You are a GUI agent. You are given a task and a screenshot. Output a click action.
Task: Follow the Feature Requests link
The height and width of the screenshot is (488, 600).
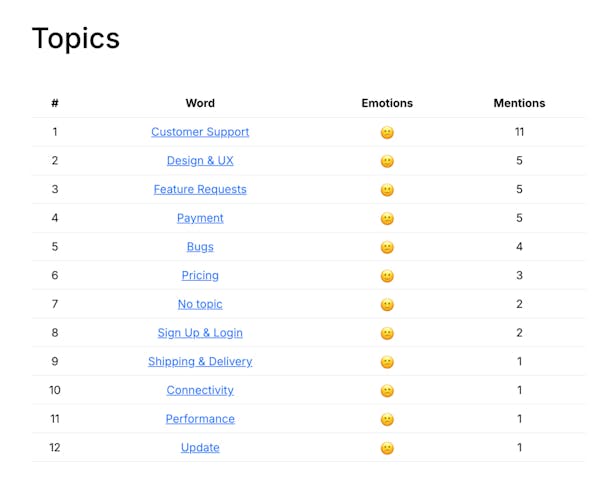coord(200,189)
